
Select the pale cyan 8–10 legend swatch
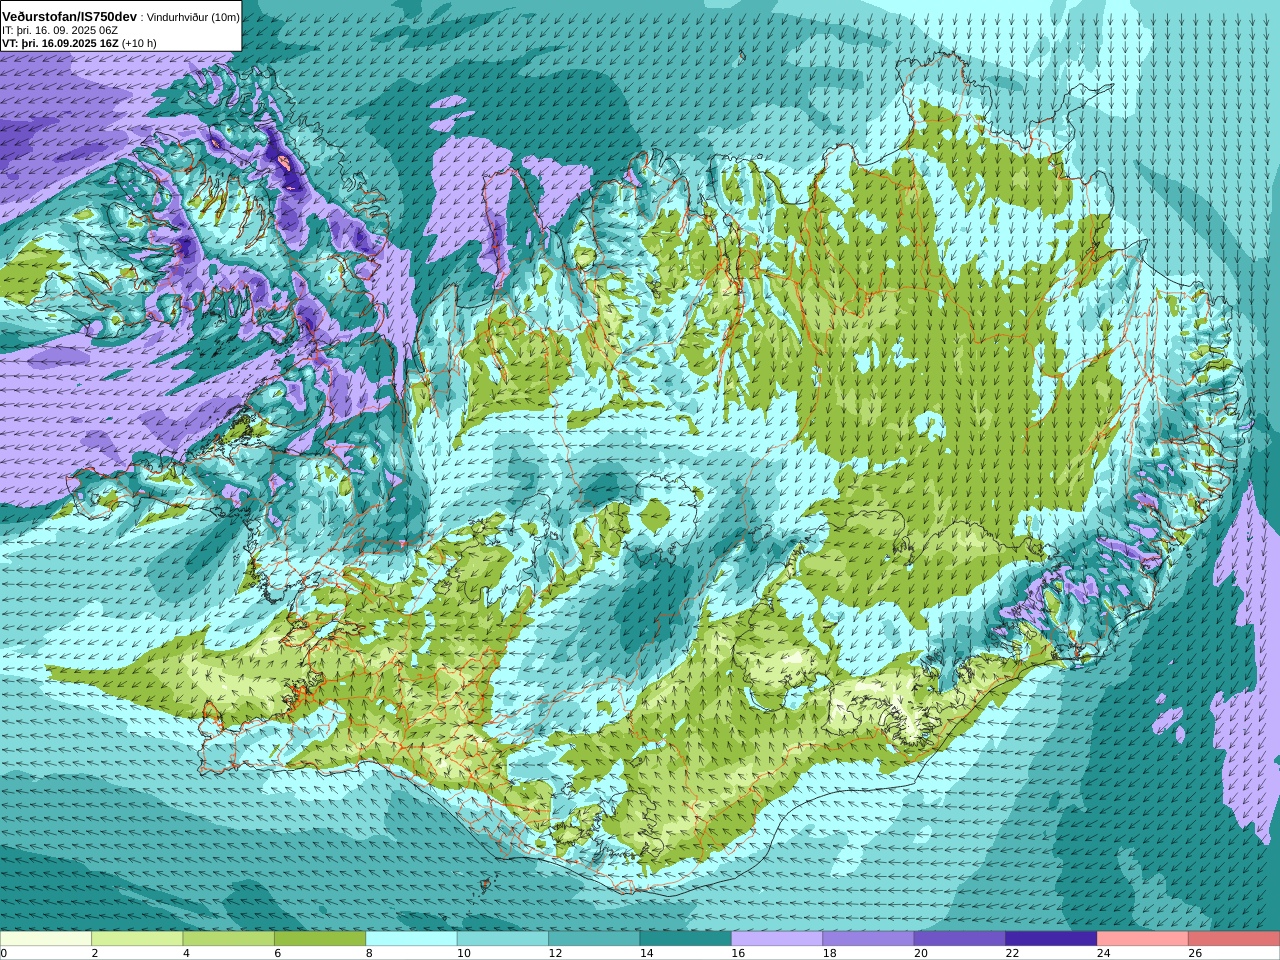[x=411, y=939]
